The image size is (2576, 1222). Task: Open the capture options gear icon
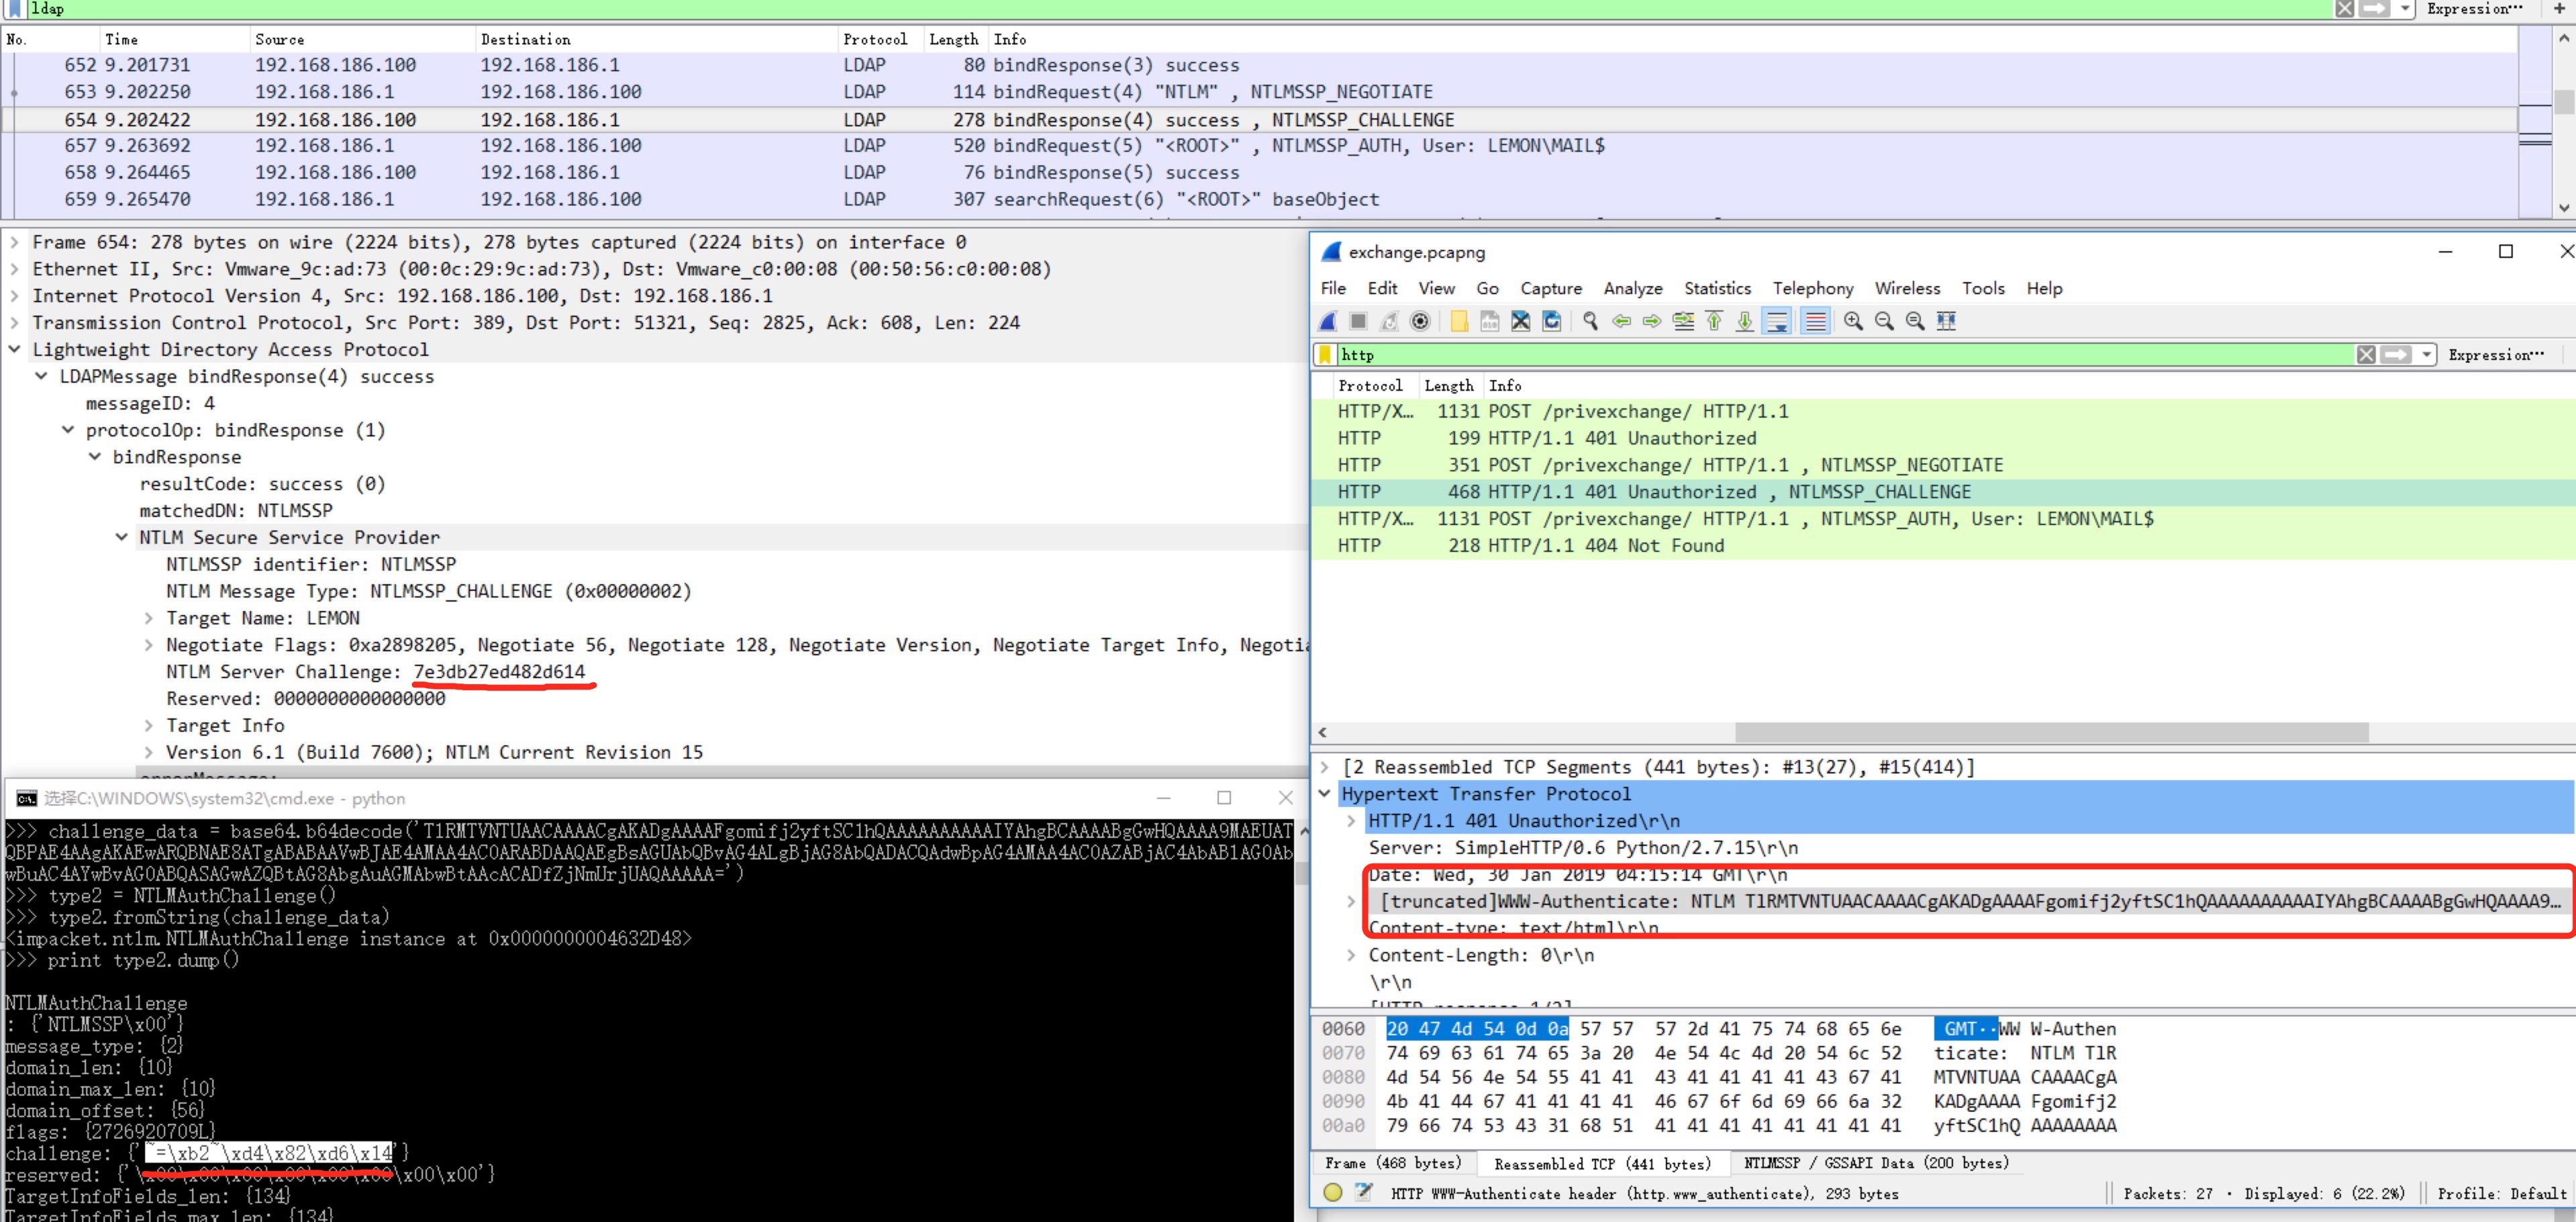1419,321
